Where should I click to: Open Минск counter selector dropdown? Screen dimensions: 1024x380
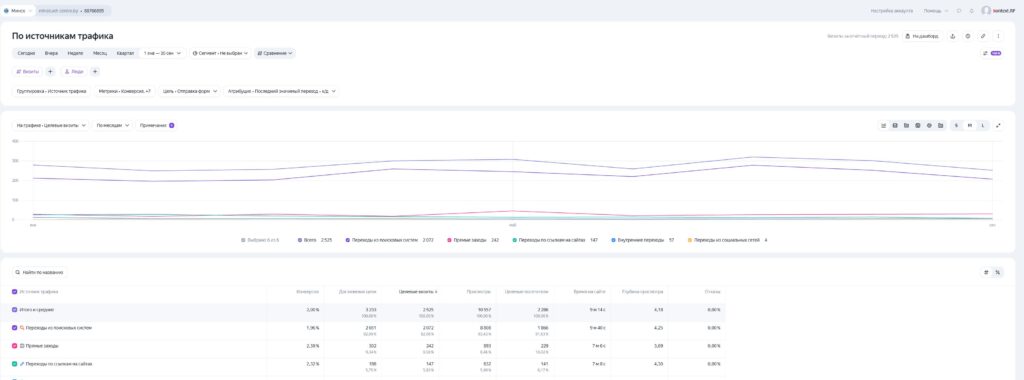(x=18, y=10)
